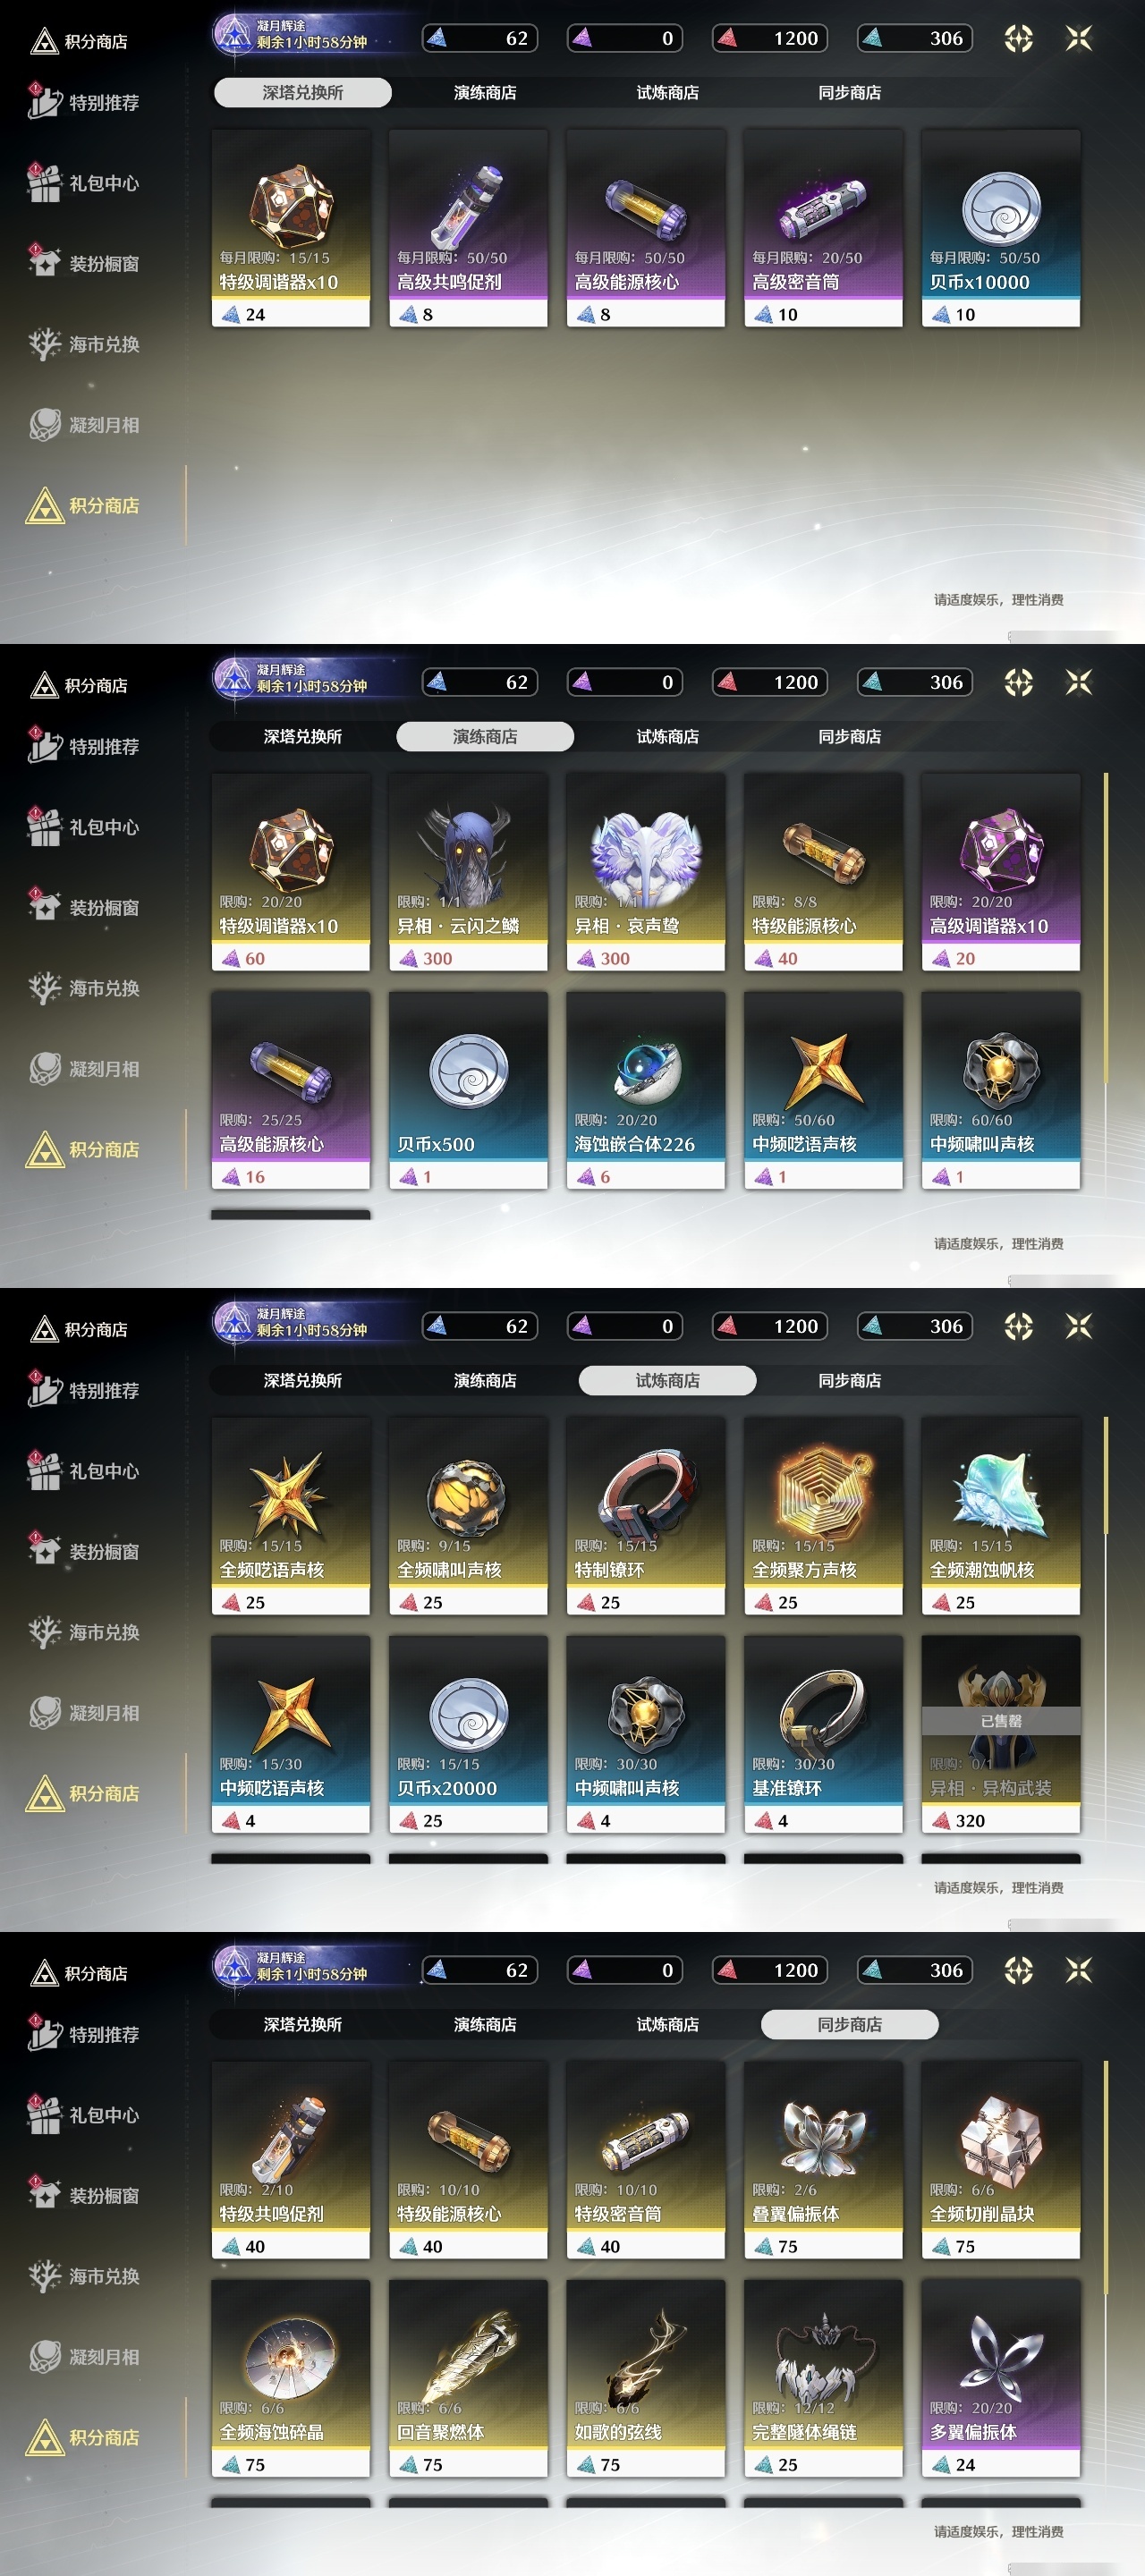Click the highlighted 深塔兑换所 tab
1145x2576 pixels.
(x=302, y=93)
